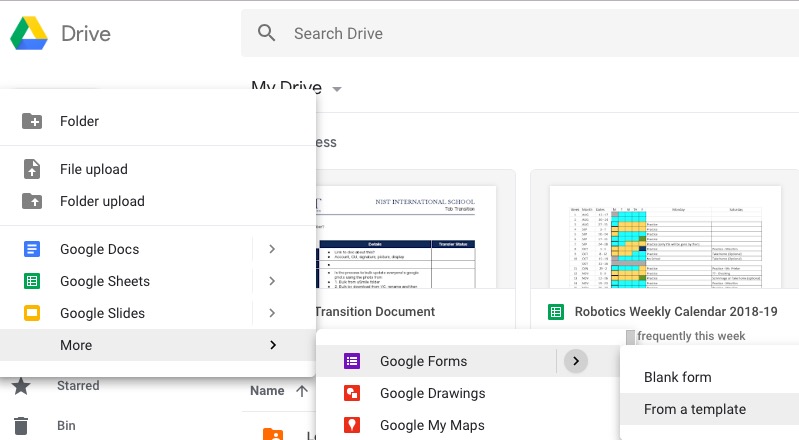This screenshot has height=440, width=799.
Task: Open the My Drive dropdown arrow
Action: pos(337,89)
